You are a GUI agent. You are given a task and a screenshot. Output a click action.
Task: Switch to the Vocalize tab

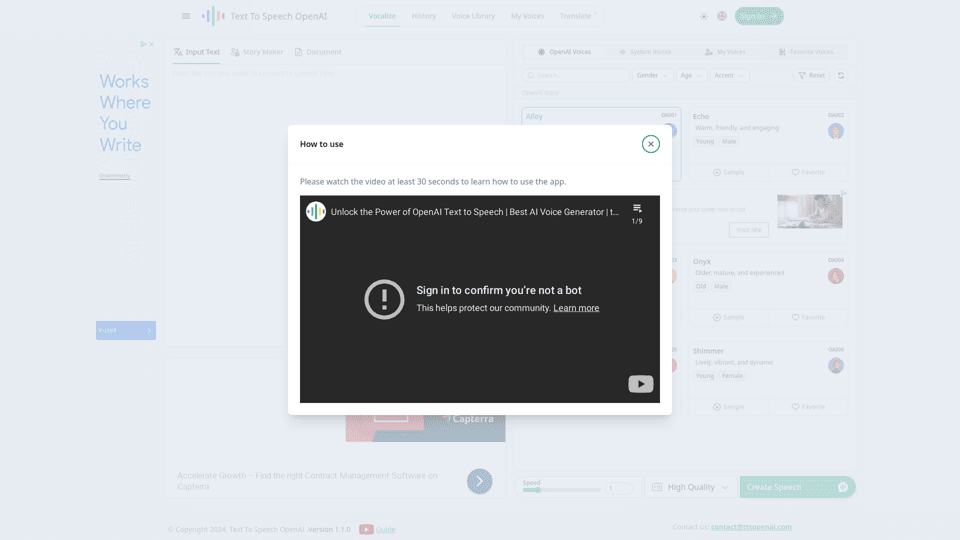click(382, 16)
